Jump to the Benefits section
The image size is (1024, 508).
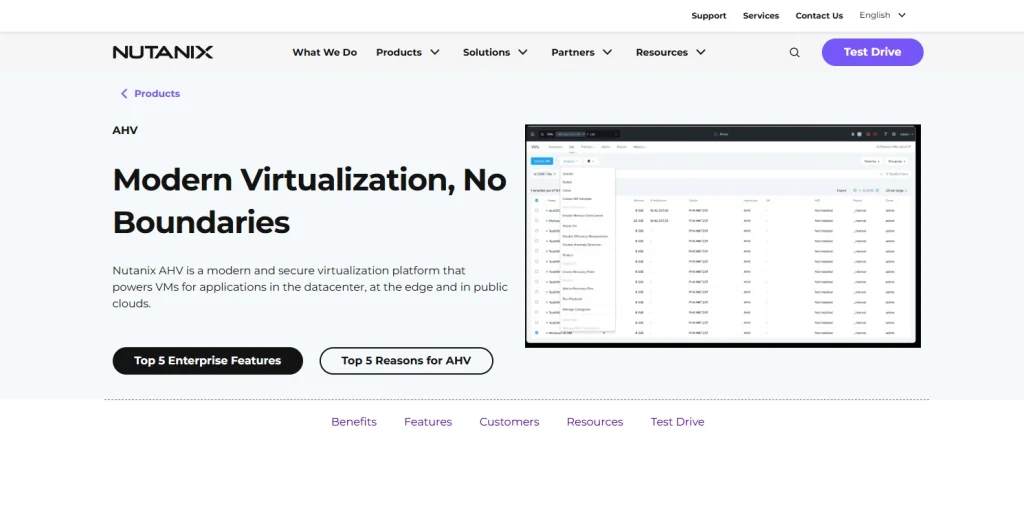click(x=354, y=422)
